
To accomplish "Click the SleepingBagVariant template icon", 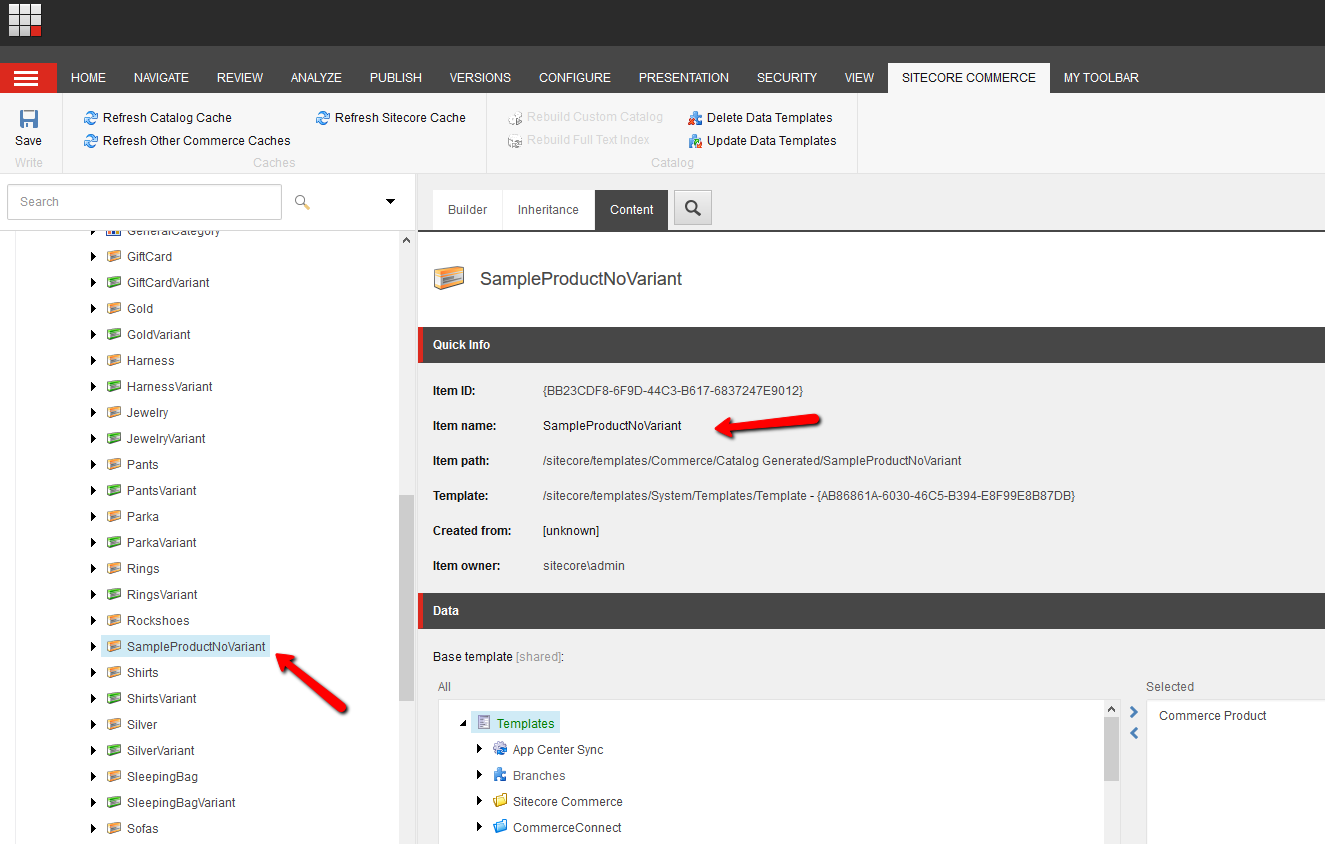I will click(114, 803).
